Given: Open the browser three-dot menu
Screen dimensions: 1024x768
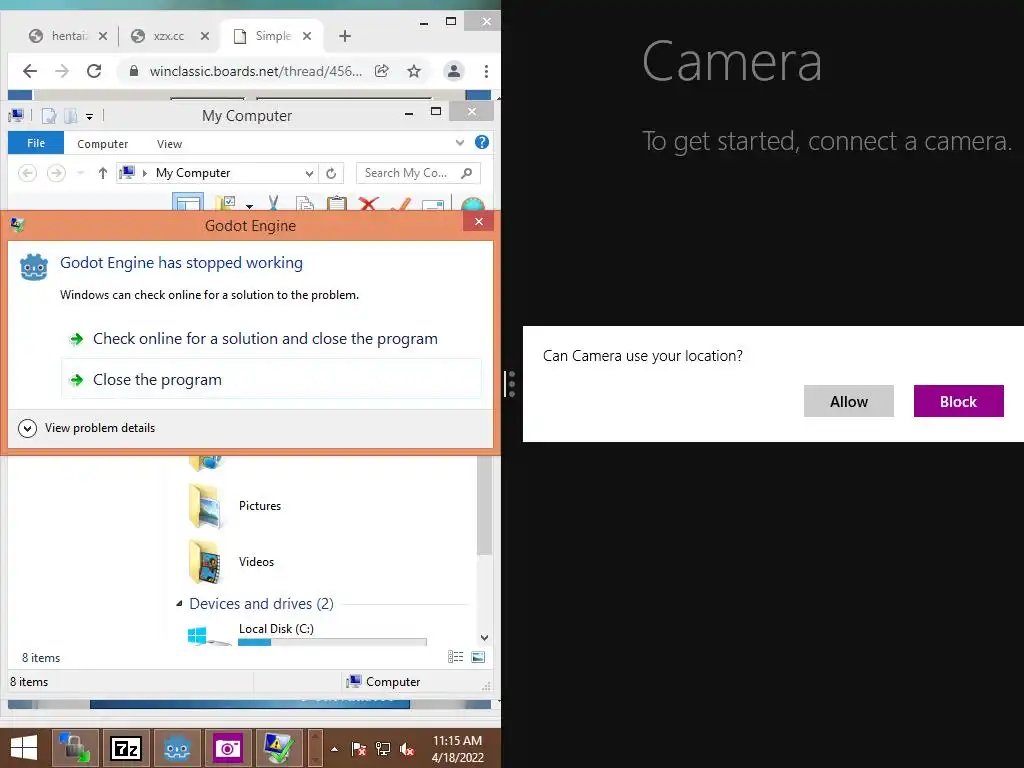Looking at the screenshot, I should click(486, 71).
